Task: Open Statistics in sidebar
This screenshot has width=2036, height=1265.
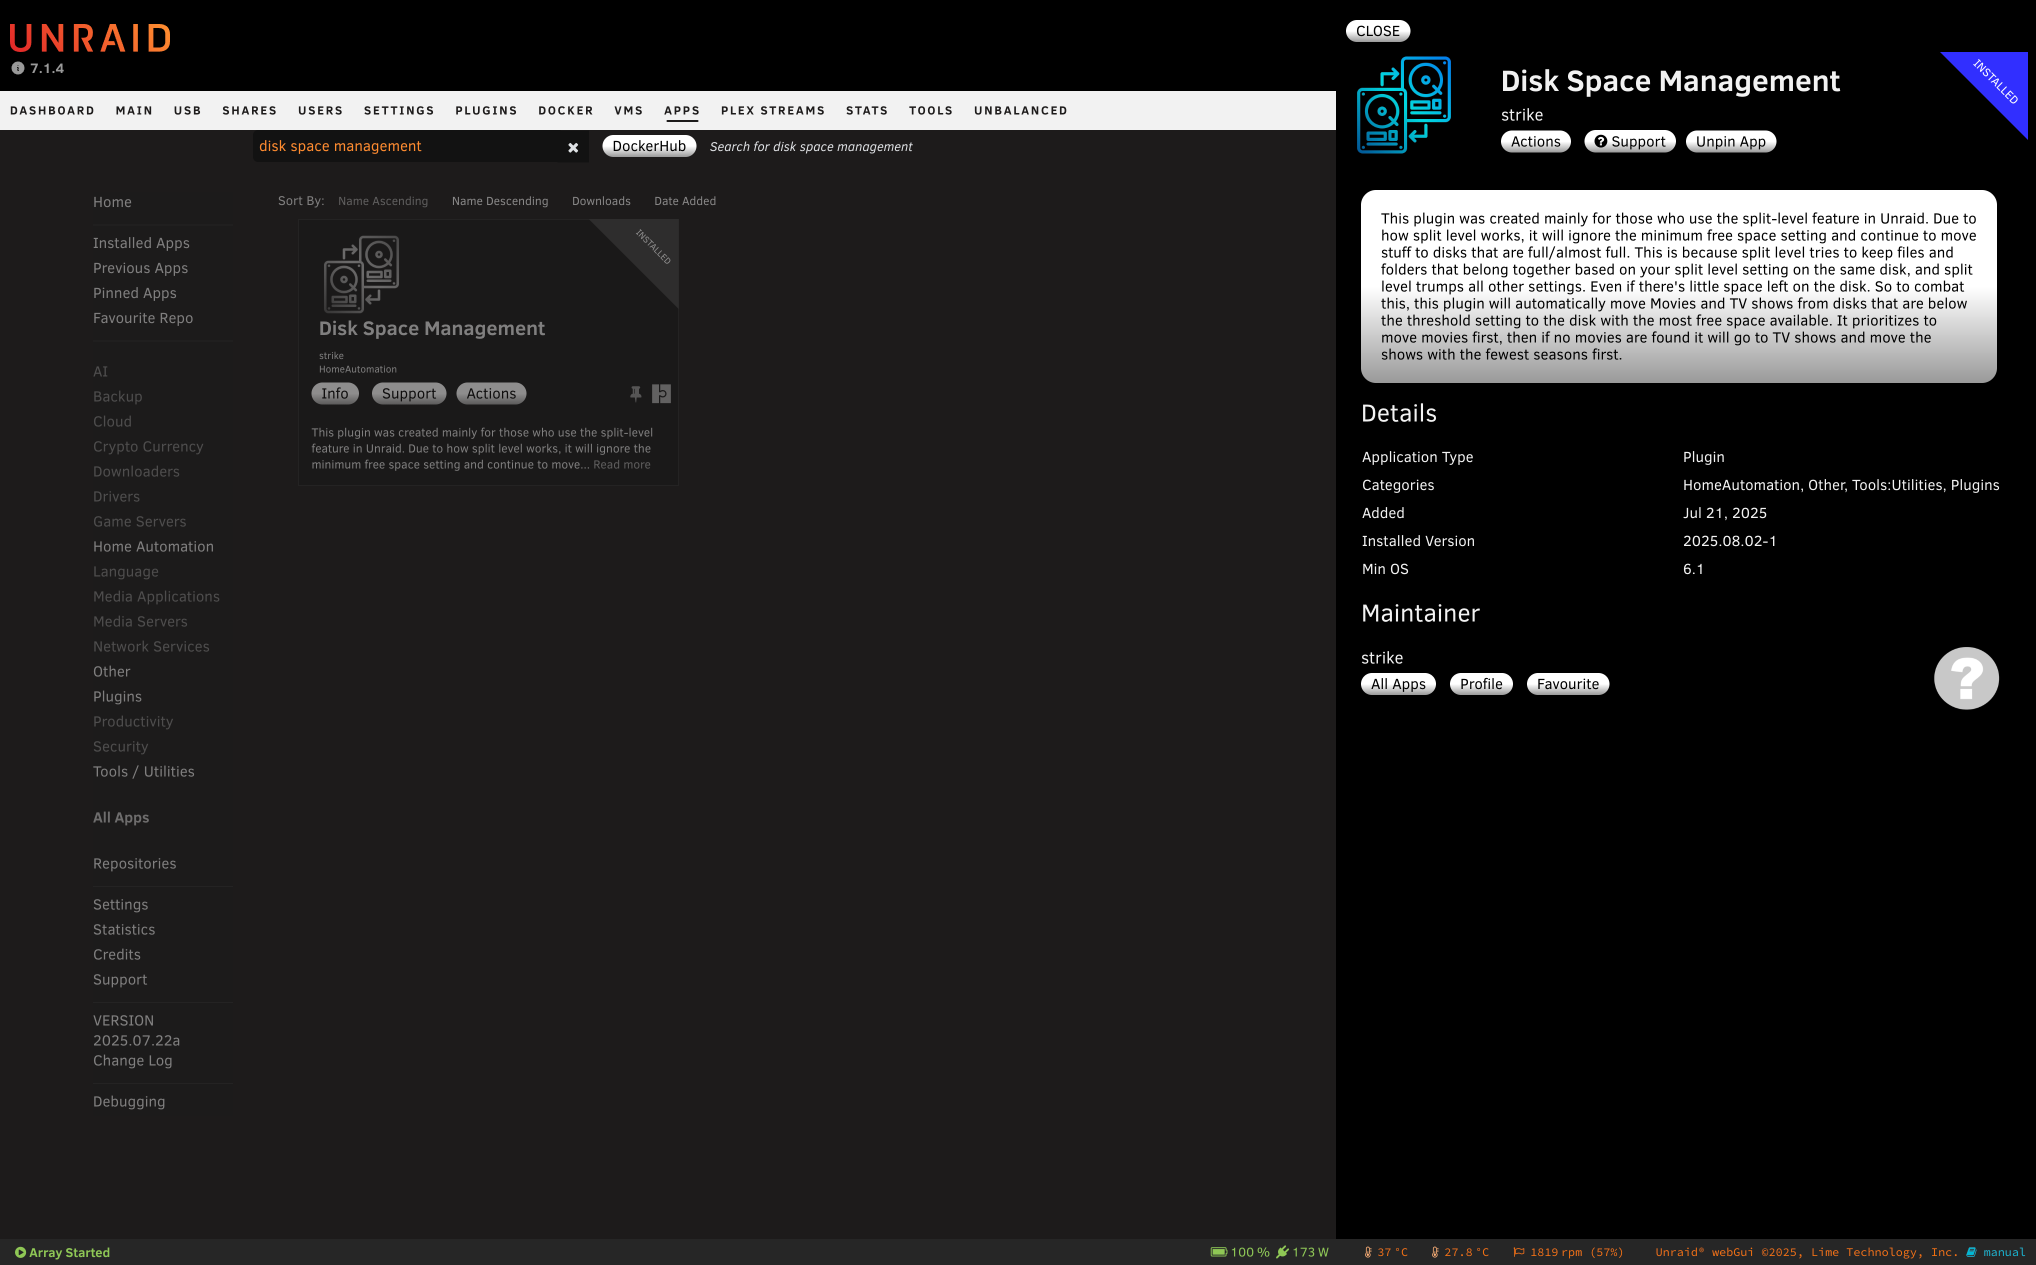Action: (124, 930)
